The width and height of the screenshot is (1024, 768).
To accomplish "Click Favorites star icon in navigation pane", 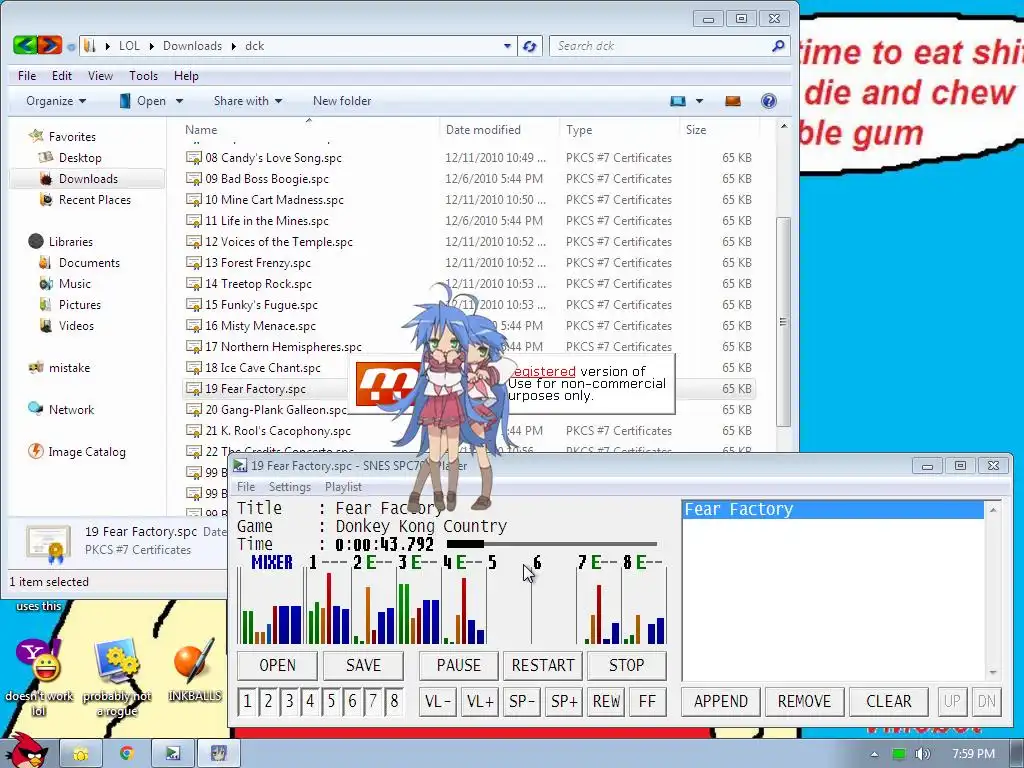I will (x=36, y=136).
